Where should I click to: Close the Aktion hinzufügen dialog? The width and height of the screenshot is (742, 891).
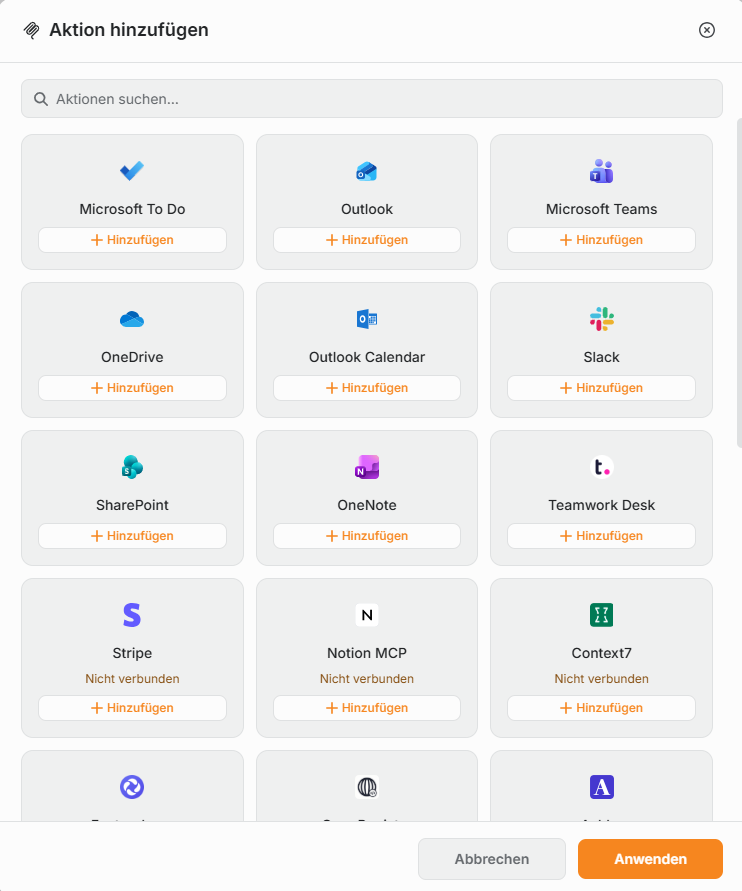coord(706,30)
